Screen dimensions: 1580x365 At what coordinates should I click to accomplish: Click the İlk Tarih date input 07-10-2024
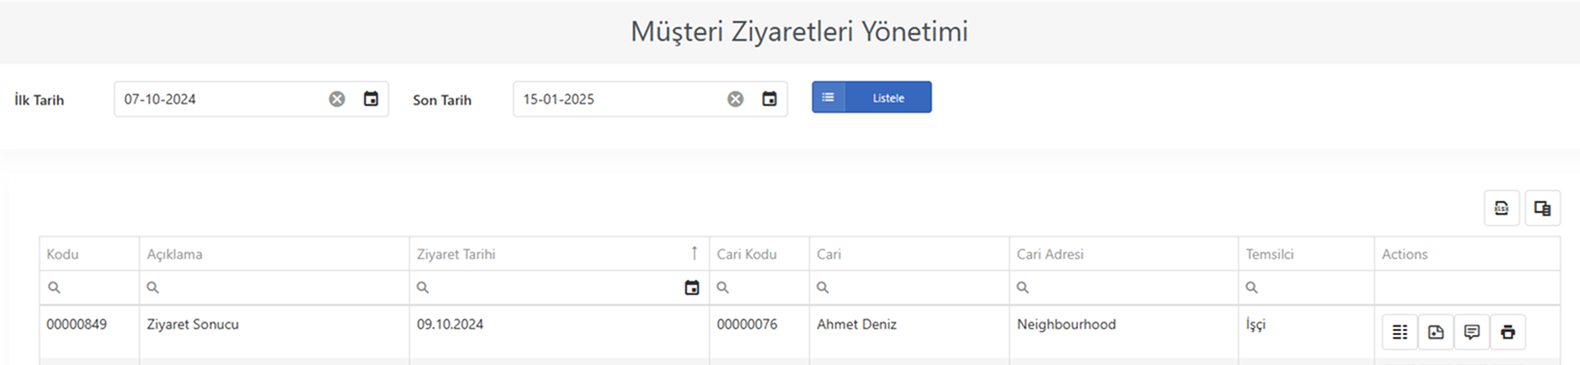pos(220,99)
